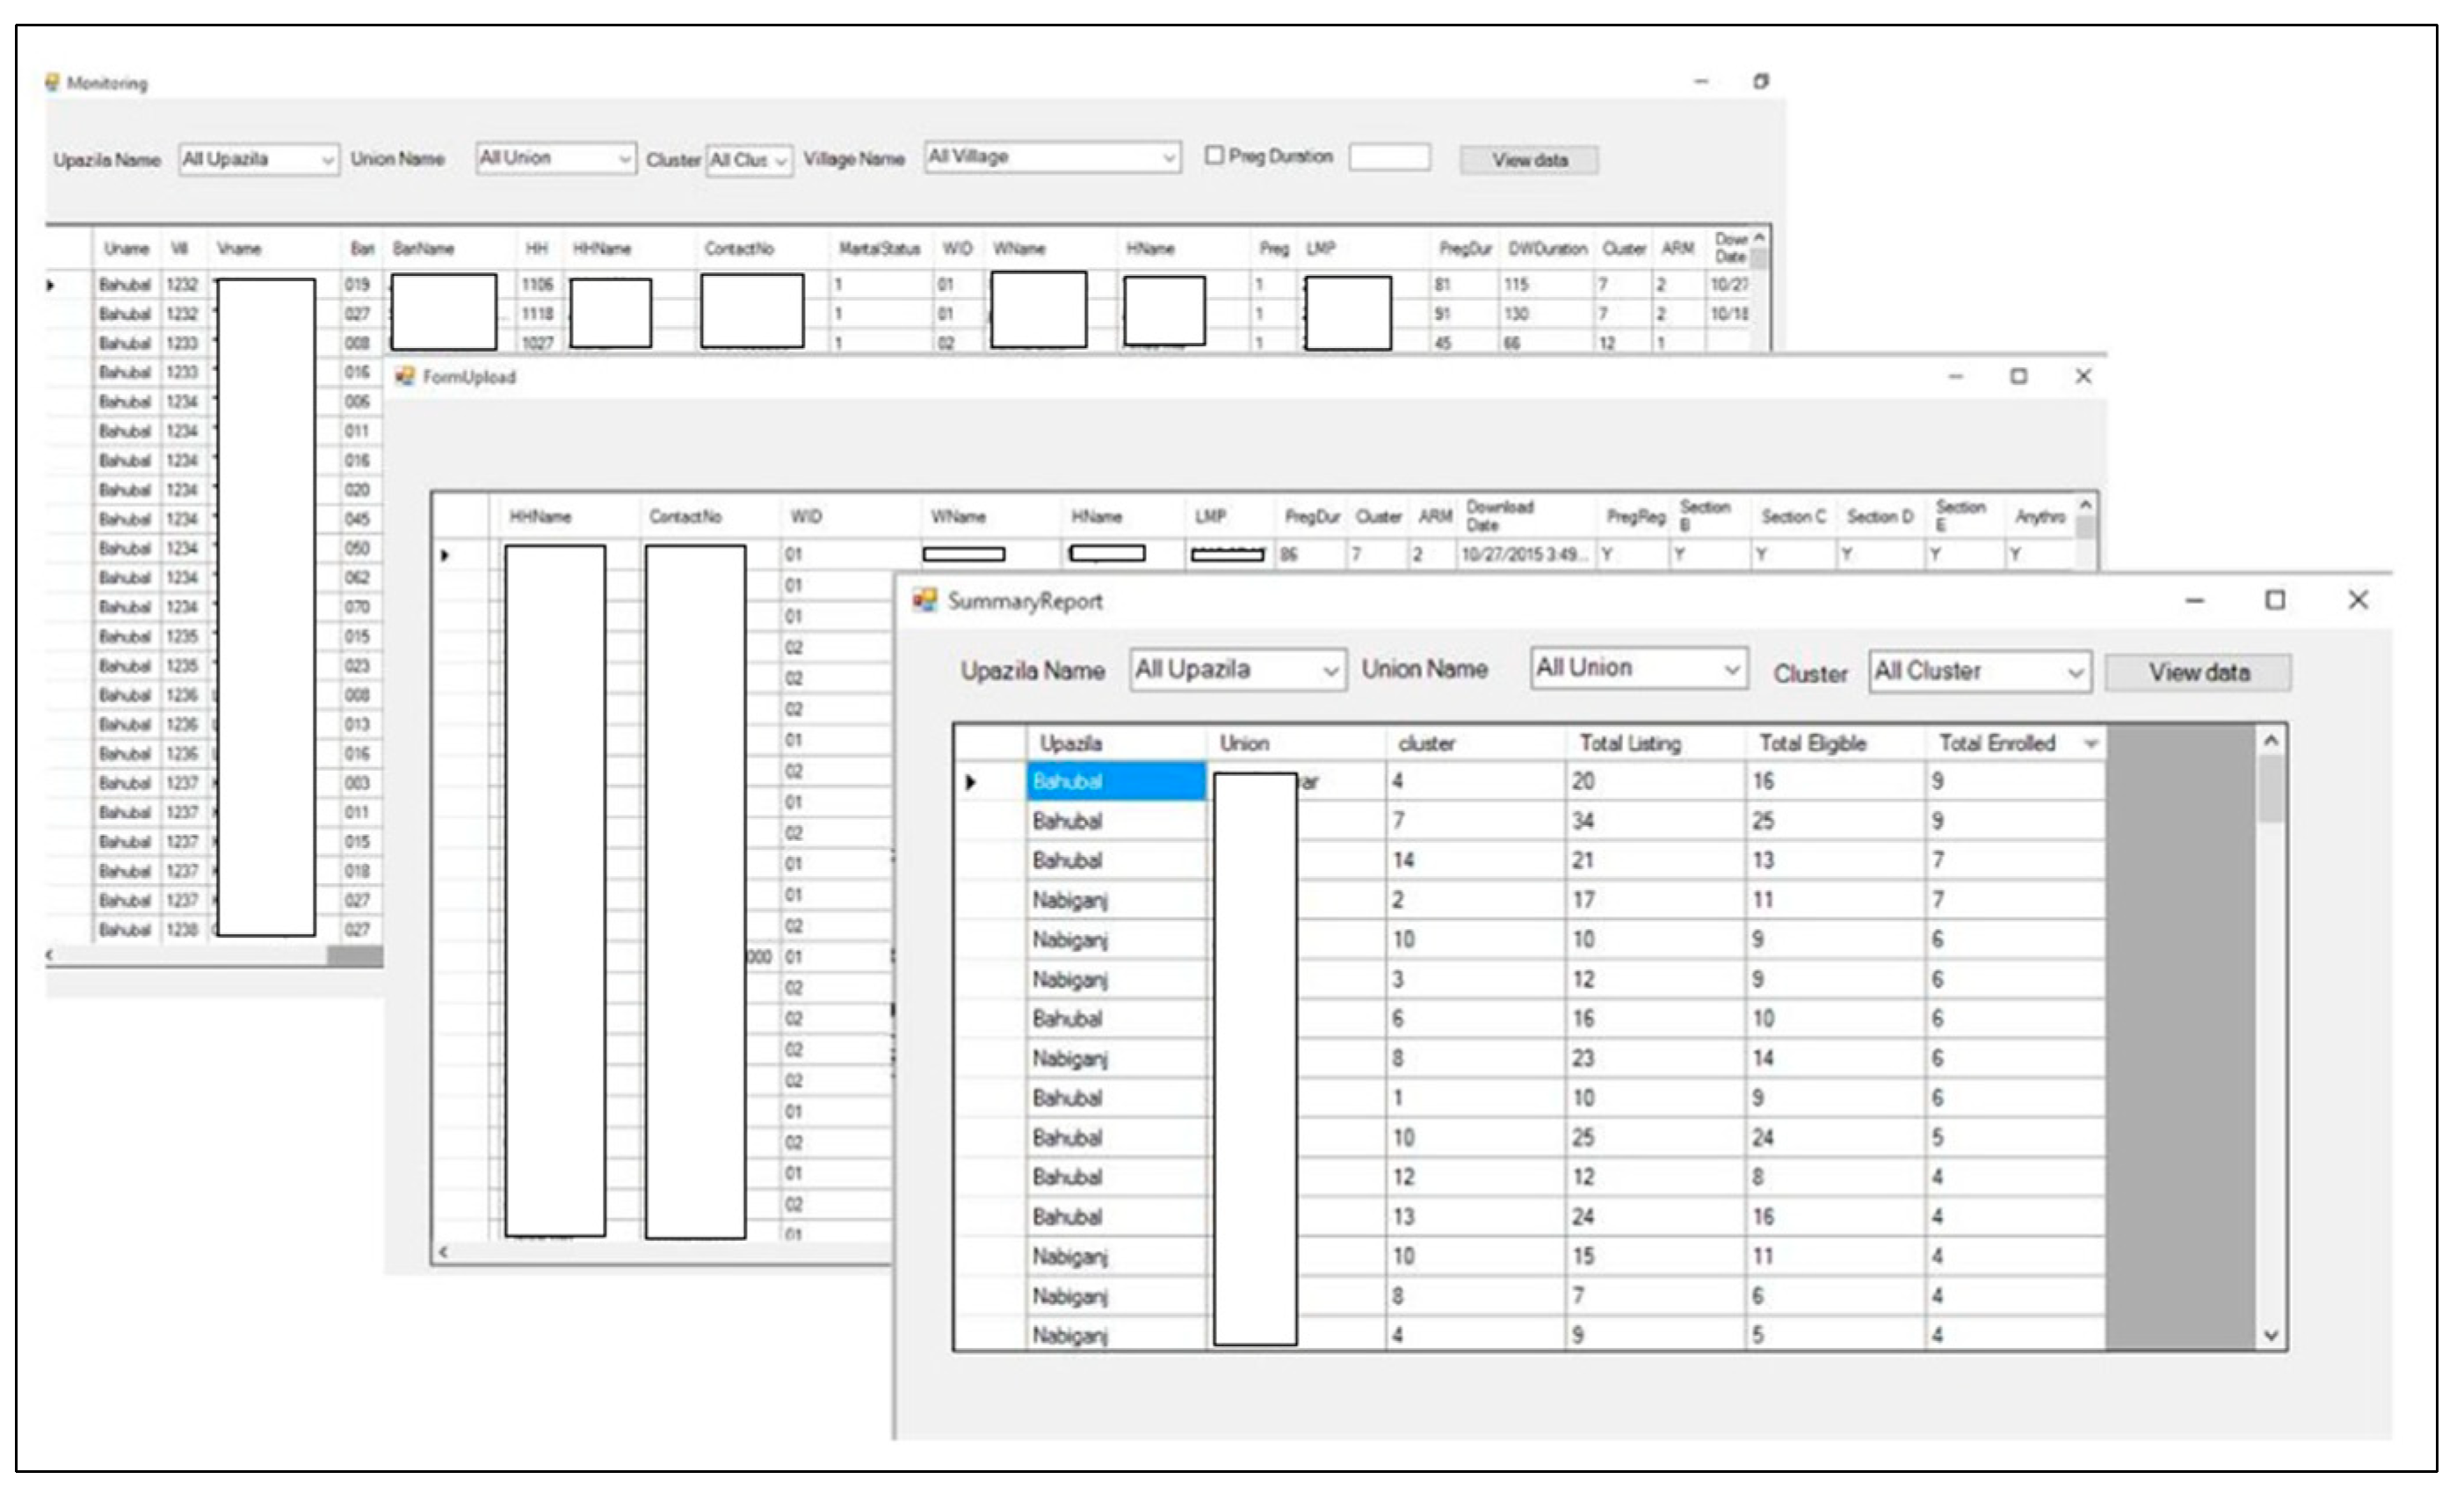Select the highlighted Bahubal cell in first row
The image size is (2464, 1501).
(x=1115, y=782)
